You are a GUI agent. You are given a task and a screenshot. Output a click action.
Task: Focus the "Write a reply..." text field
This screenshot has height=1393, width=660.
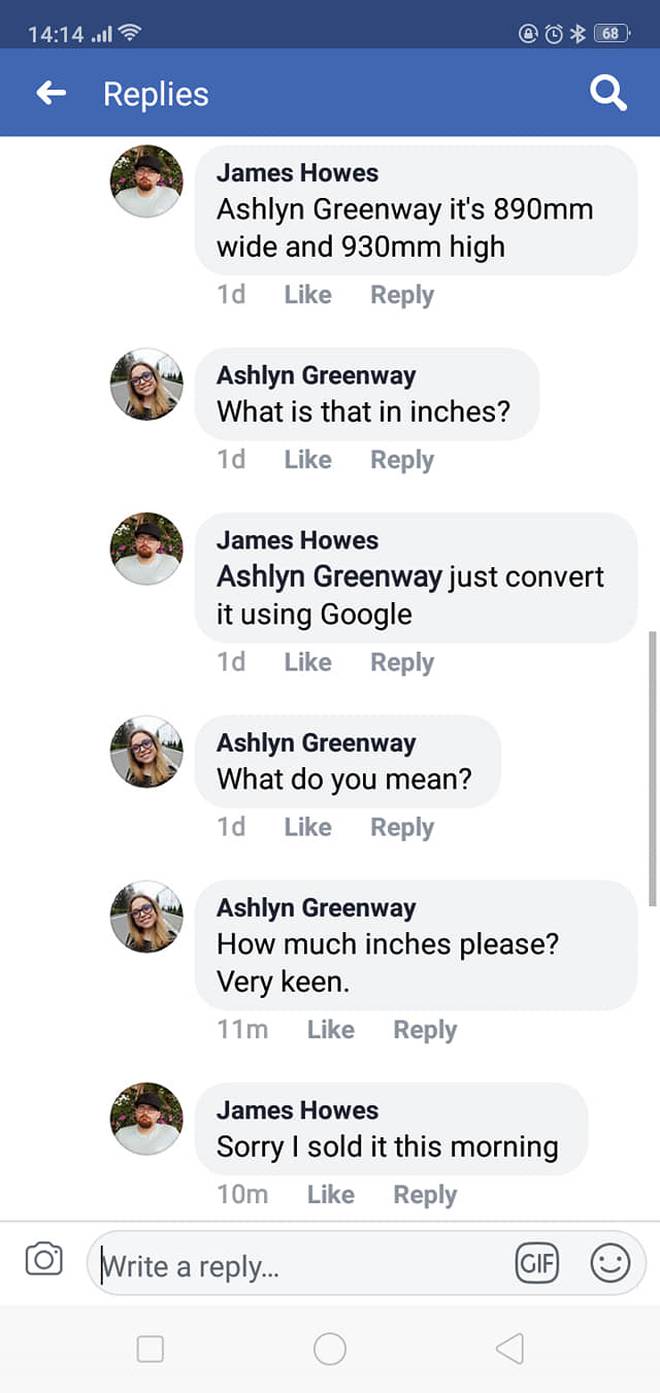300,1266
